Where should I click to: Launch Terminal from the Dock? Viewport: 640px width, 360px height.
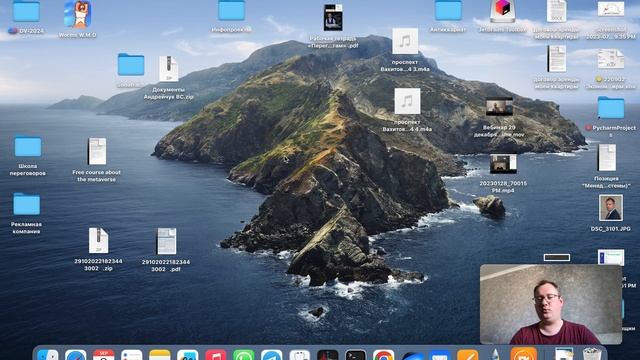(356, 355)
